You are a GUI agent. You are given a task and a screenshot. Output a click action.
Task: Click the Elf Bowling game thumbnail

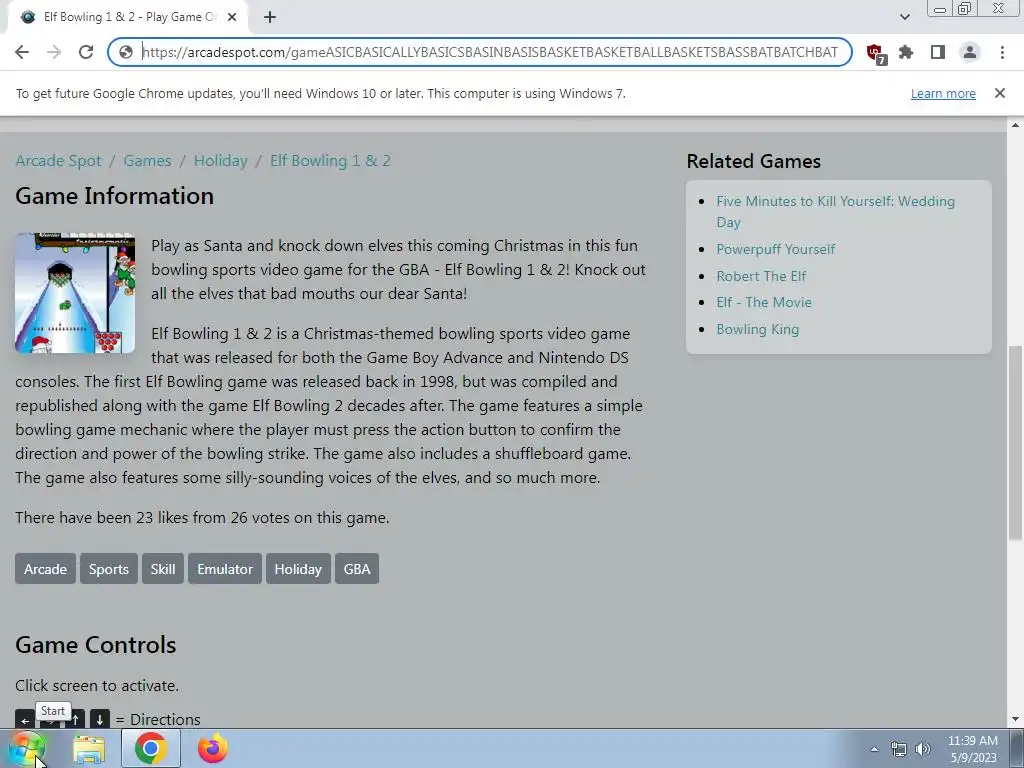tap(75, 293)
